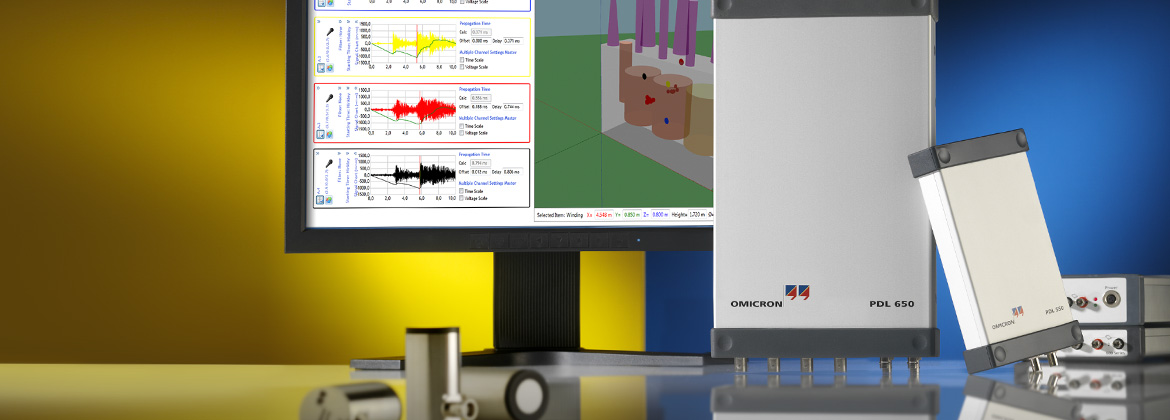Click the Offset field in the yellow panel
The width and height of the screenshot is (1170, 420).
pos(481,41)
